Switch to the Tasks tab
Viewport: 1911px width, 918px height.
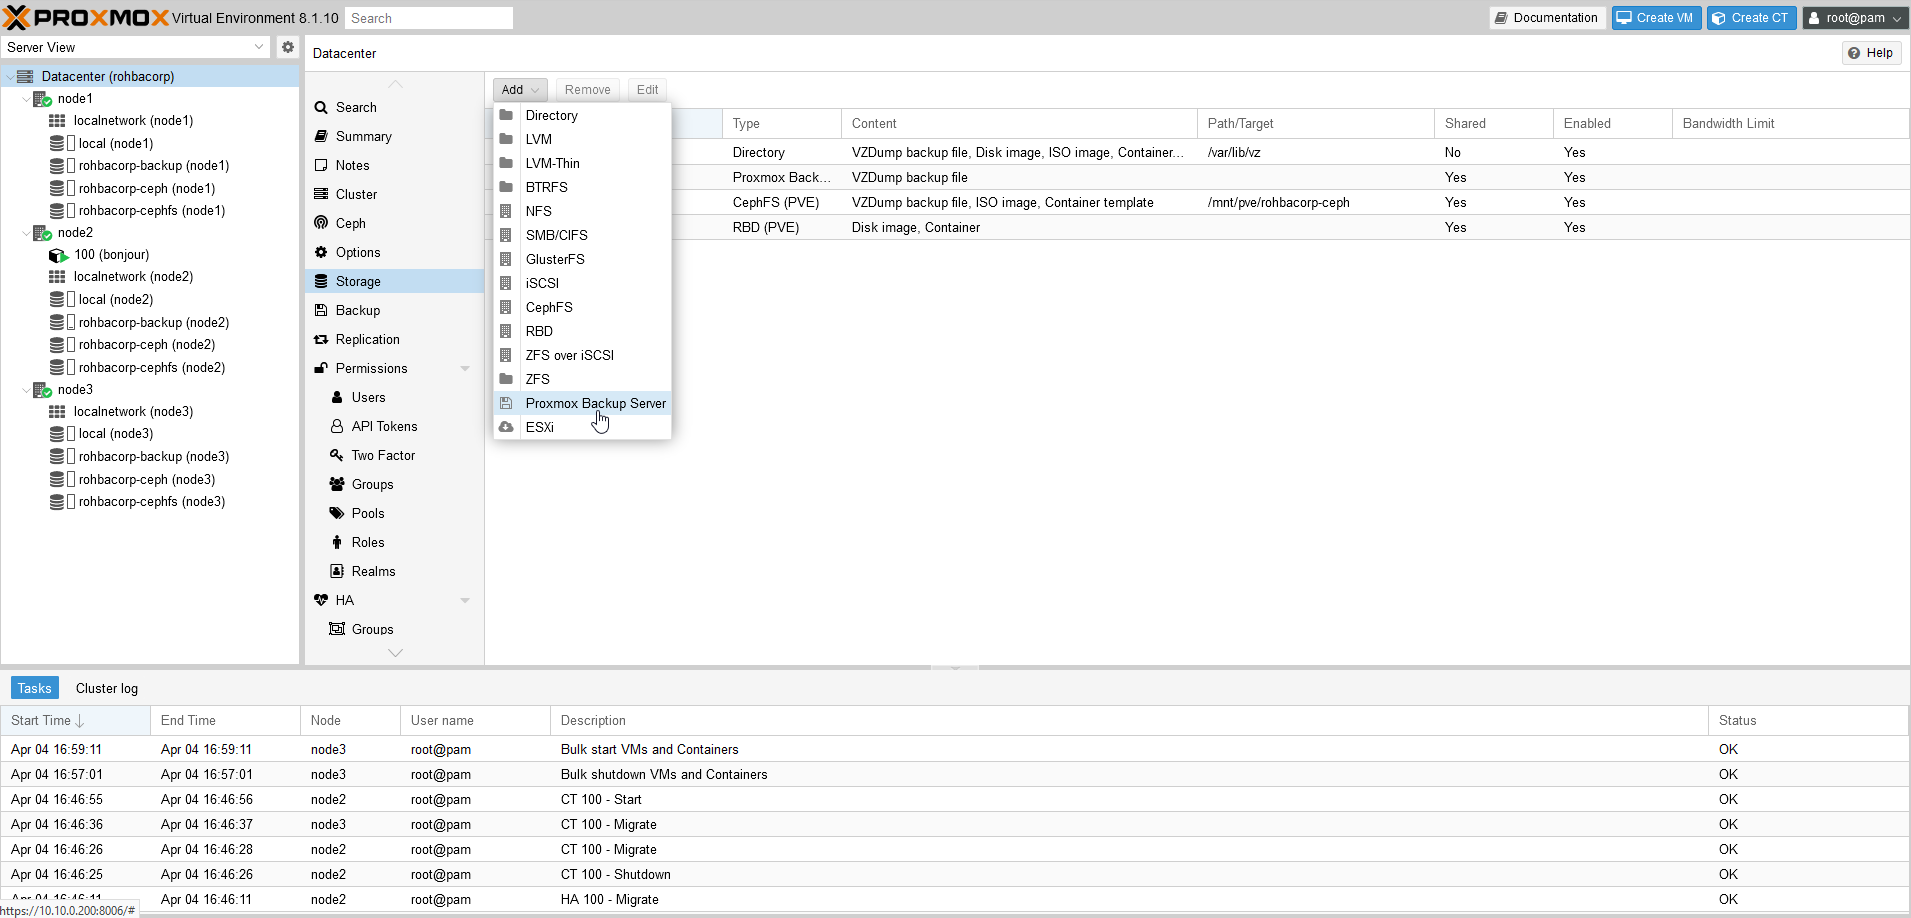pos(35,688)
